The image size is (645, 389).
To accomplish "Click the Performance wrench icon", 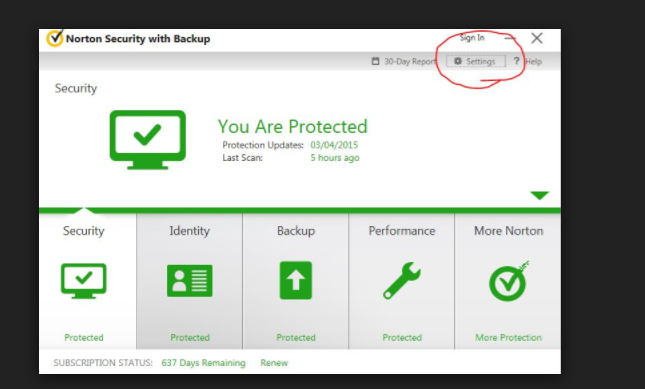I will click(x=401, y=280).
